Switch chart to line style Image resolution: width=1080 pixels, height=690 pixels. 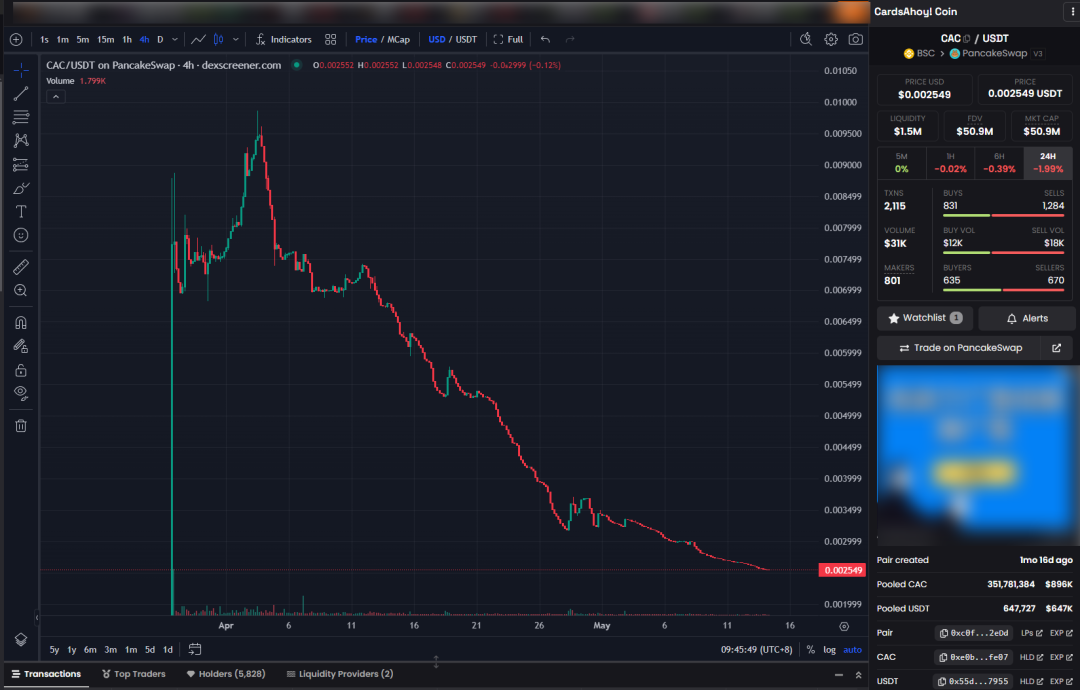[198, 39]
